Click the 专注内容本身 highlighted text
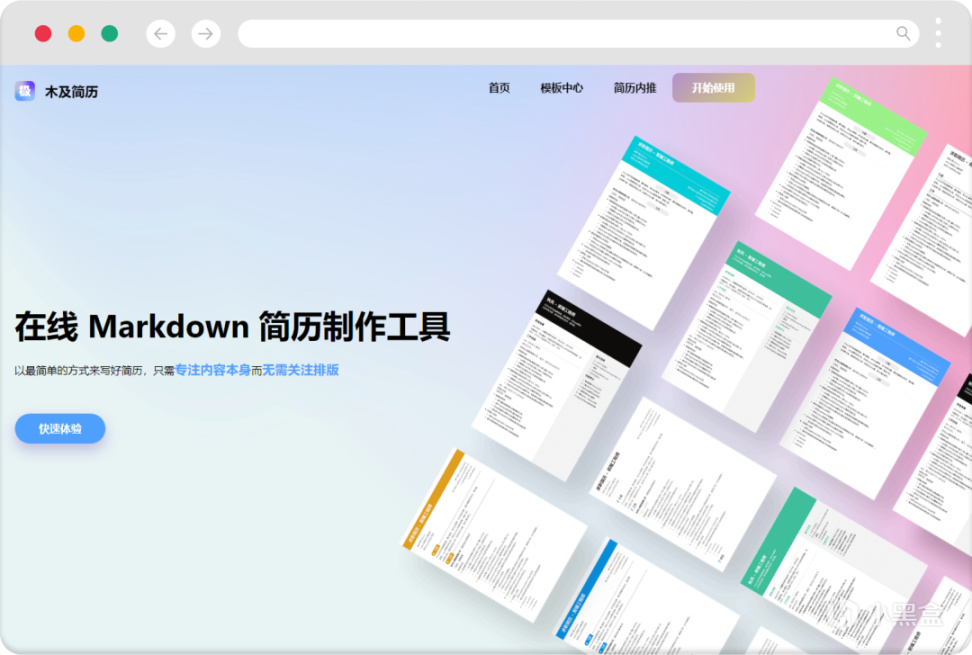This screenshot has width=972, height=655. 213,370
